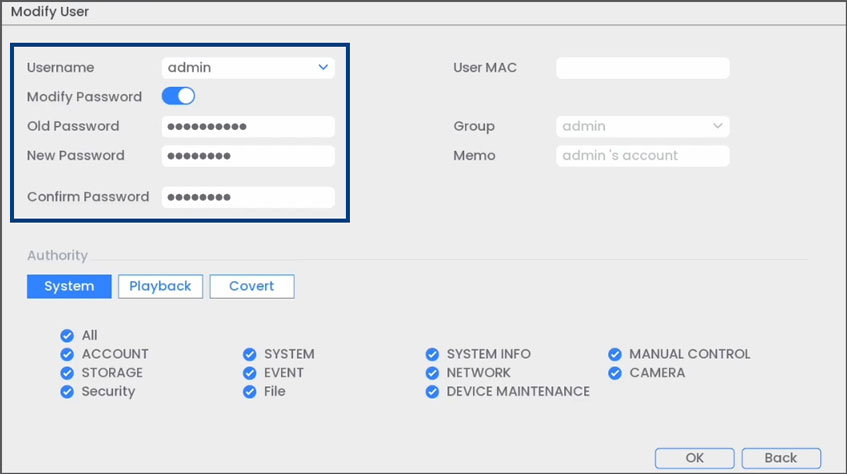Click the User MAC input field
The width and height of the screenshot is (847, 474).
642,68
